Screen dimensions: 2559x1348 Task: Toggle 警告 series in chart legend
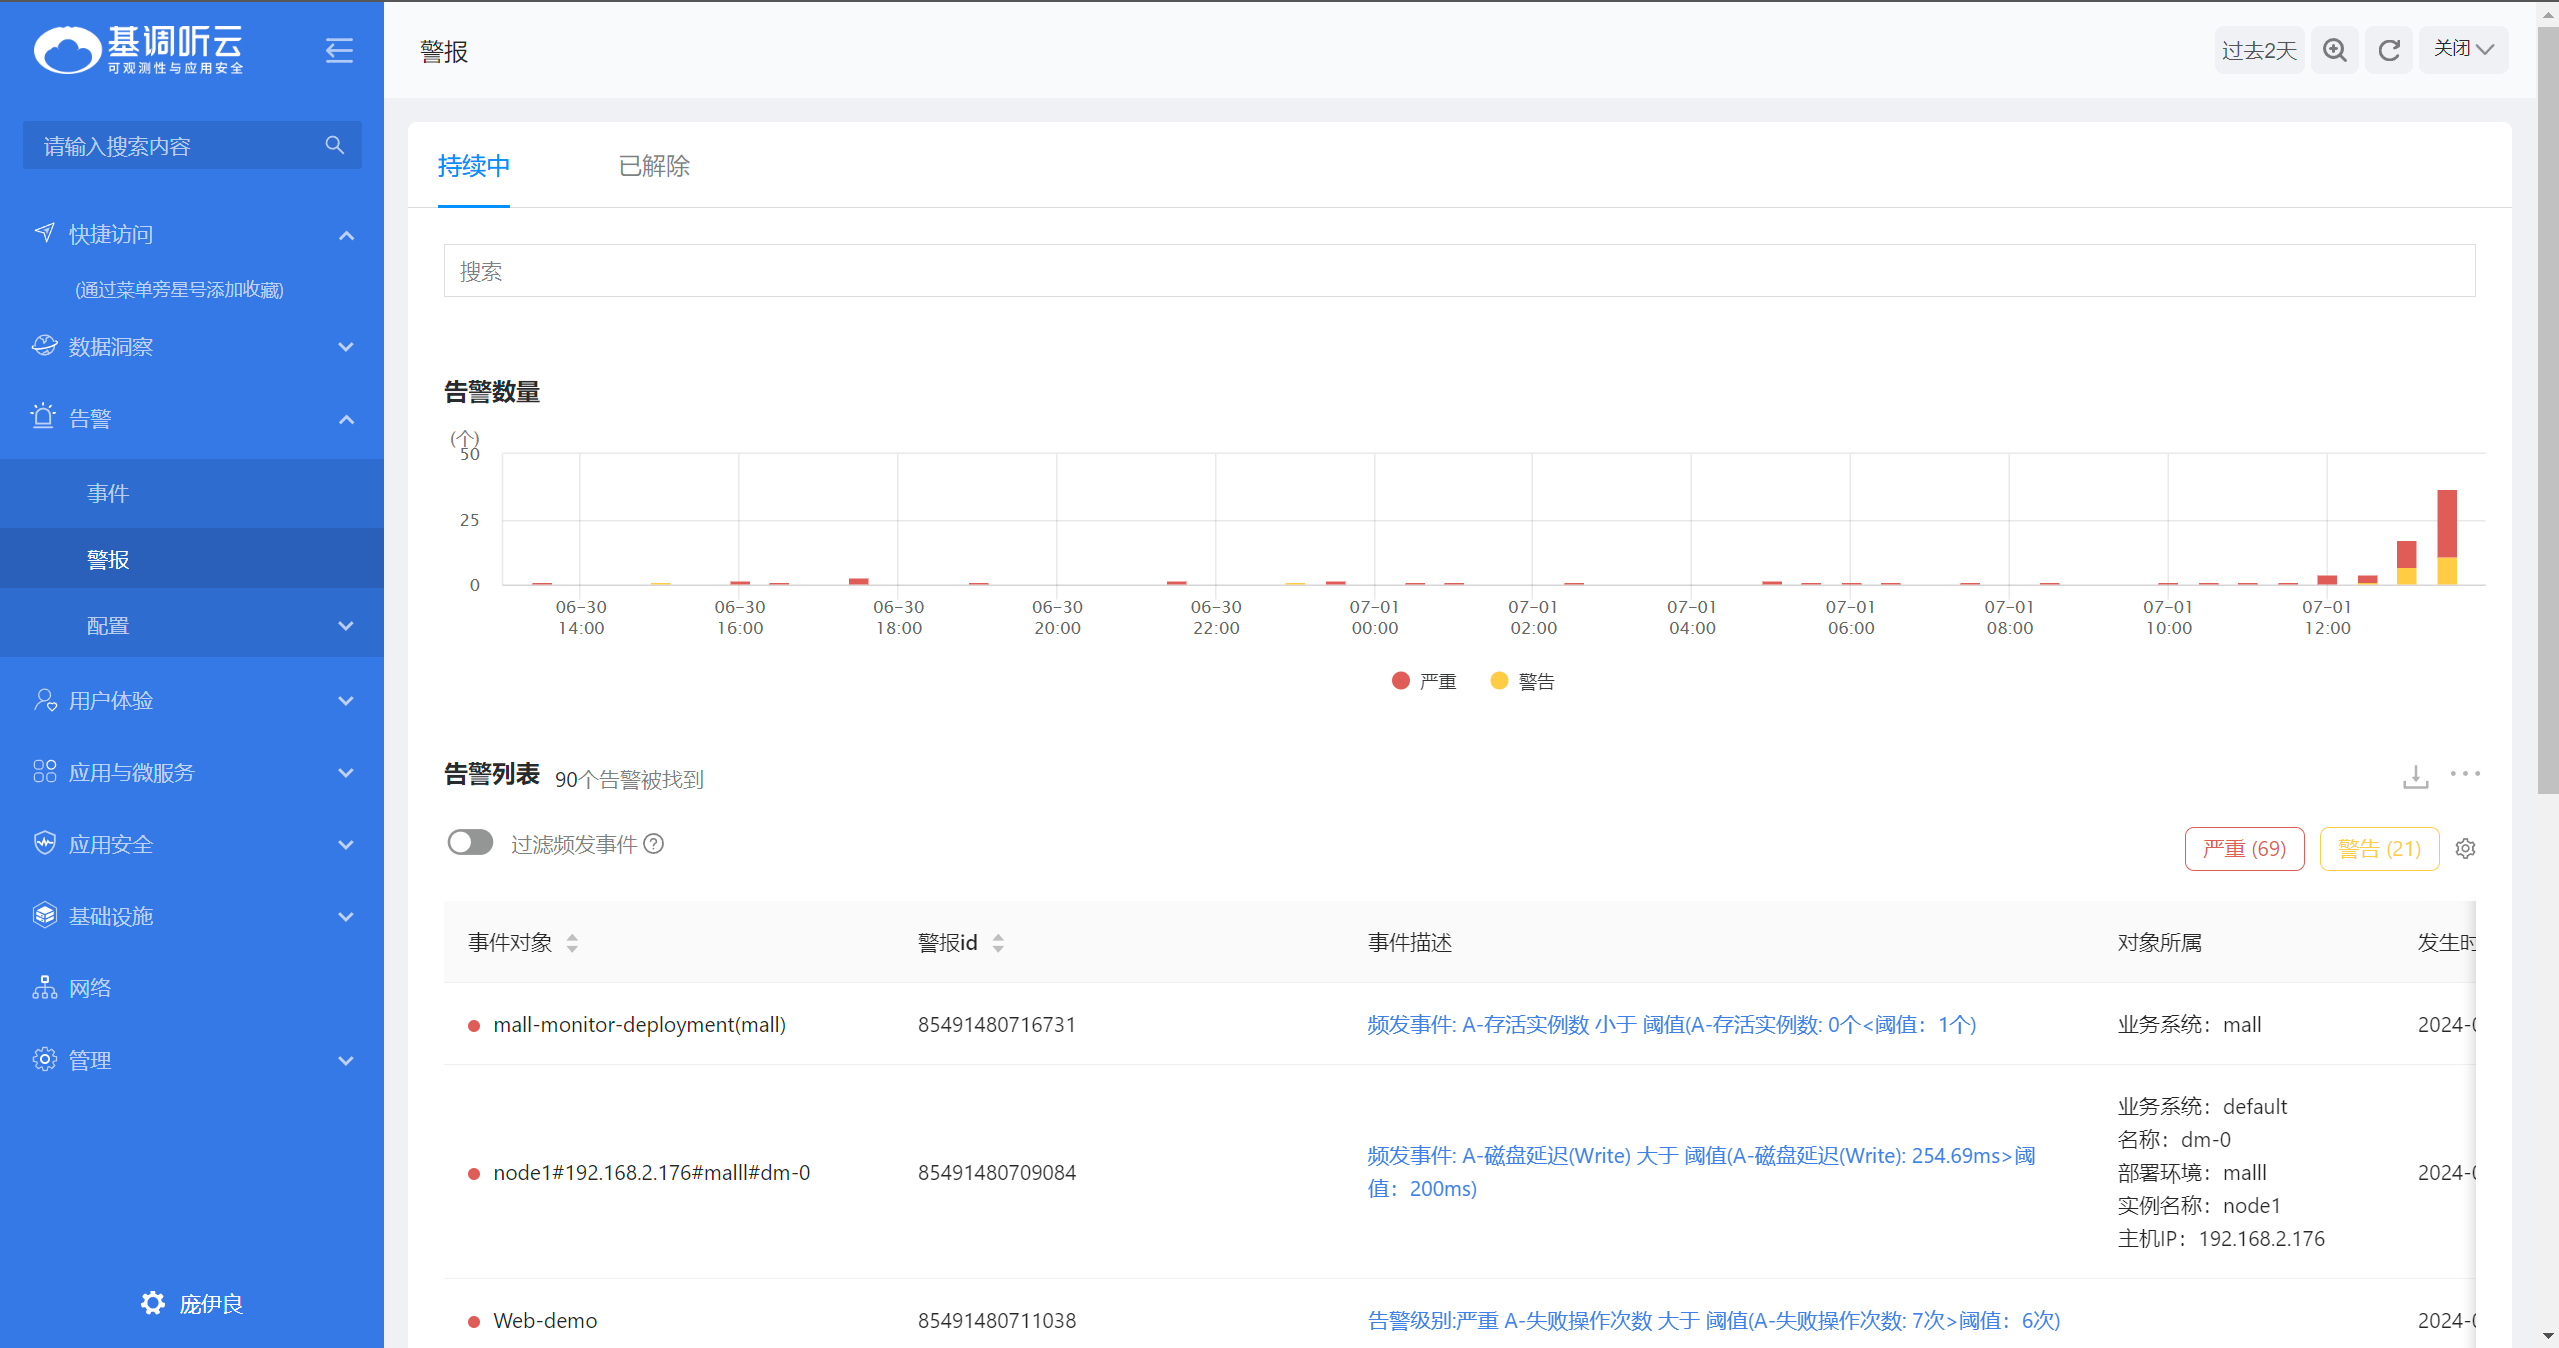click(x=1522, y=681)
